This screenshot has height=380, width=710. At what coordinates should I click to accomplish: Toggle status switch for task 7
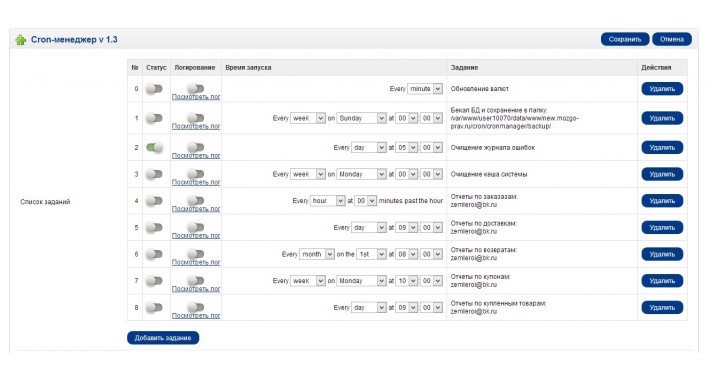pos(154,281)
